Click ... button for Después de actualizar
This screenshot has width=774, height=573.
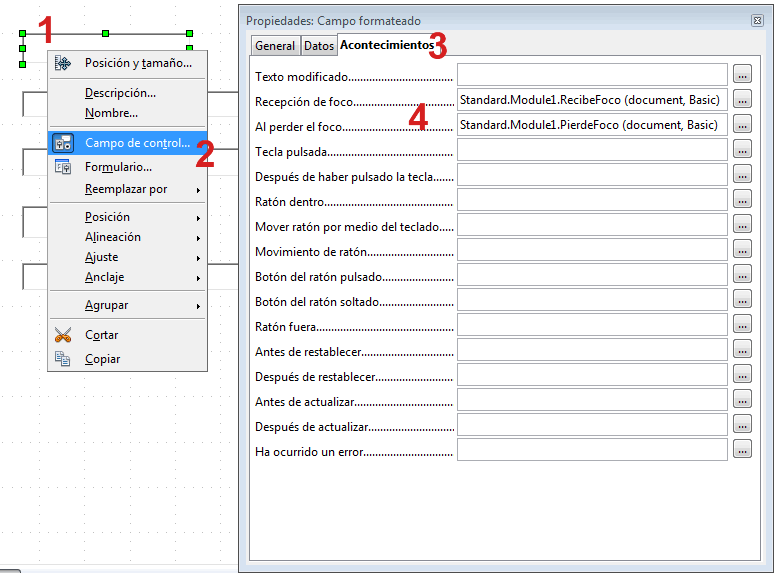742,424
